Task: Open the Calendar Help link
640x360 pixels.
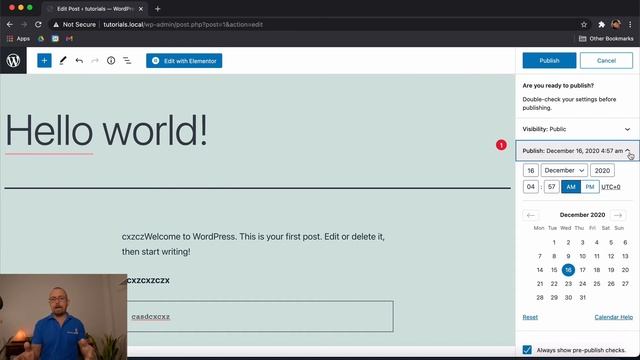Action: click(x=613, y=317)
